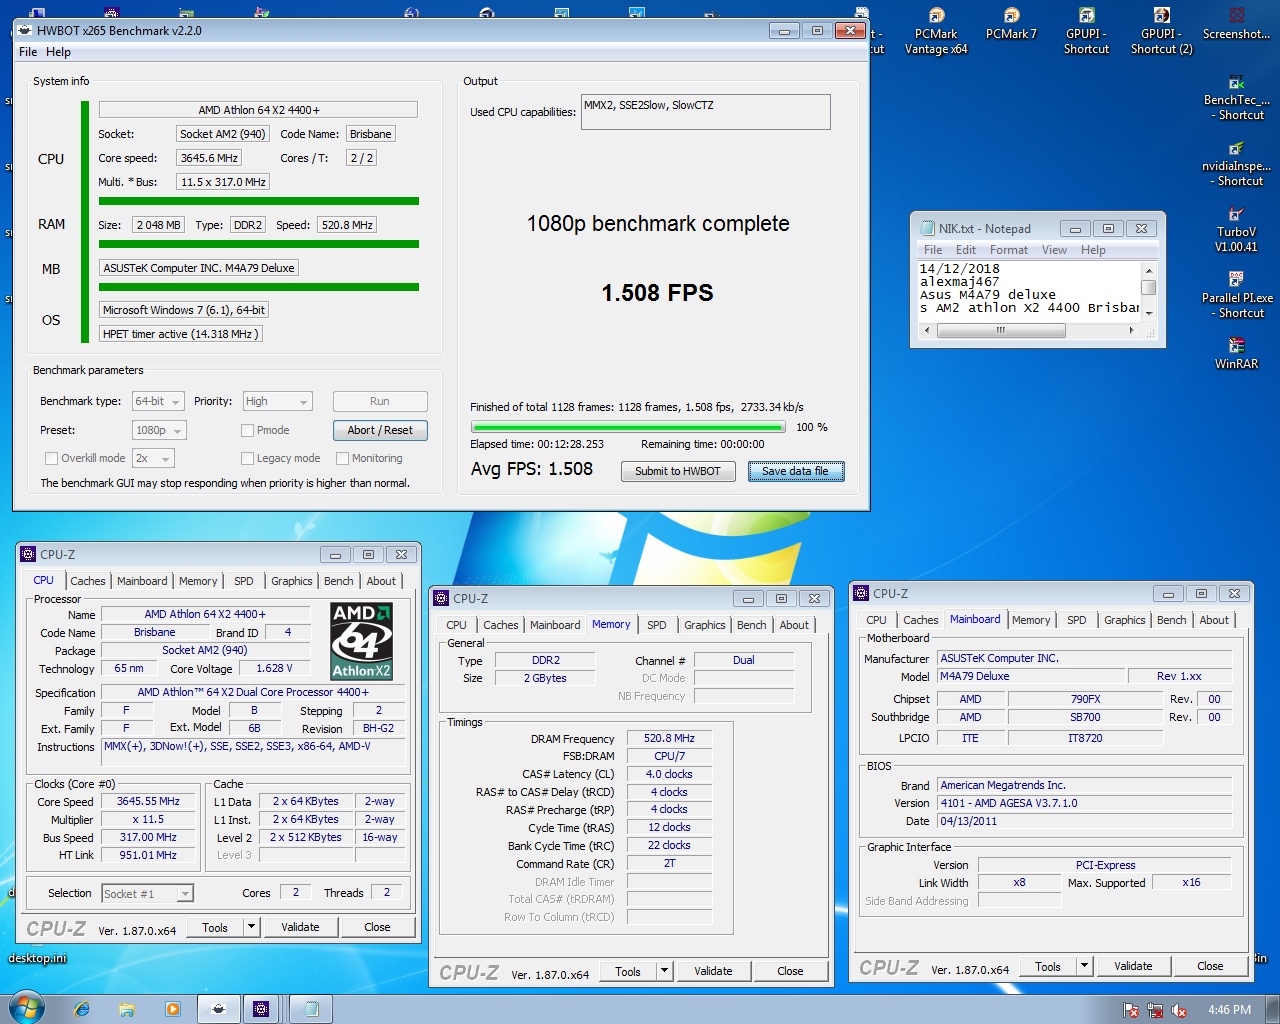Open the Benchmark type 64-bit dropdown
Screen dimensions: 1280x1024
tap(158, 401)
